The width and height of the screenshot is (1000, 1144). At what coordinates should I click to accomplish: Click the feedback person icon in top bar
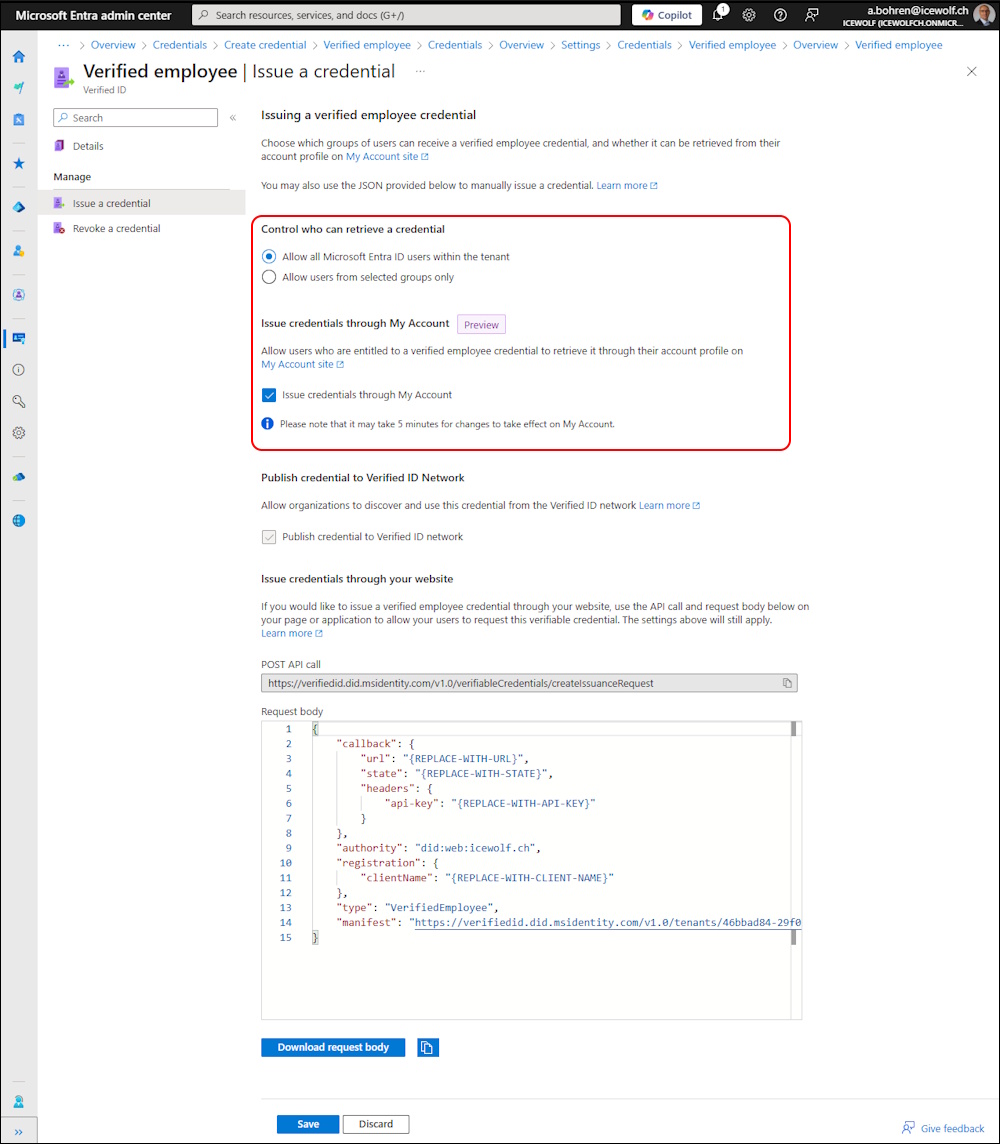812,15
